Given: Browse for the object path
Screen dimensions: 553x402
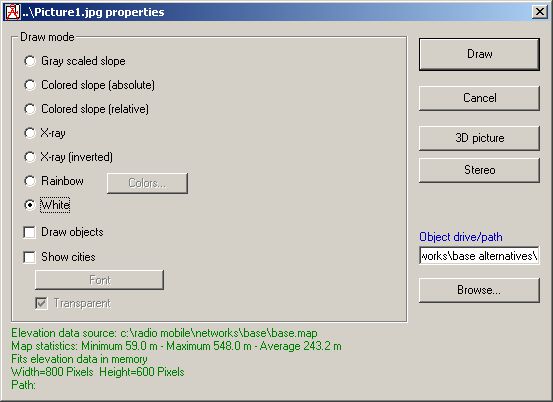Looking at the screenshot, I should (x=479, y=290).
